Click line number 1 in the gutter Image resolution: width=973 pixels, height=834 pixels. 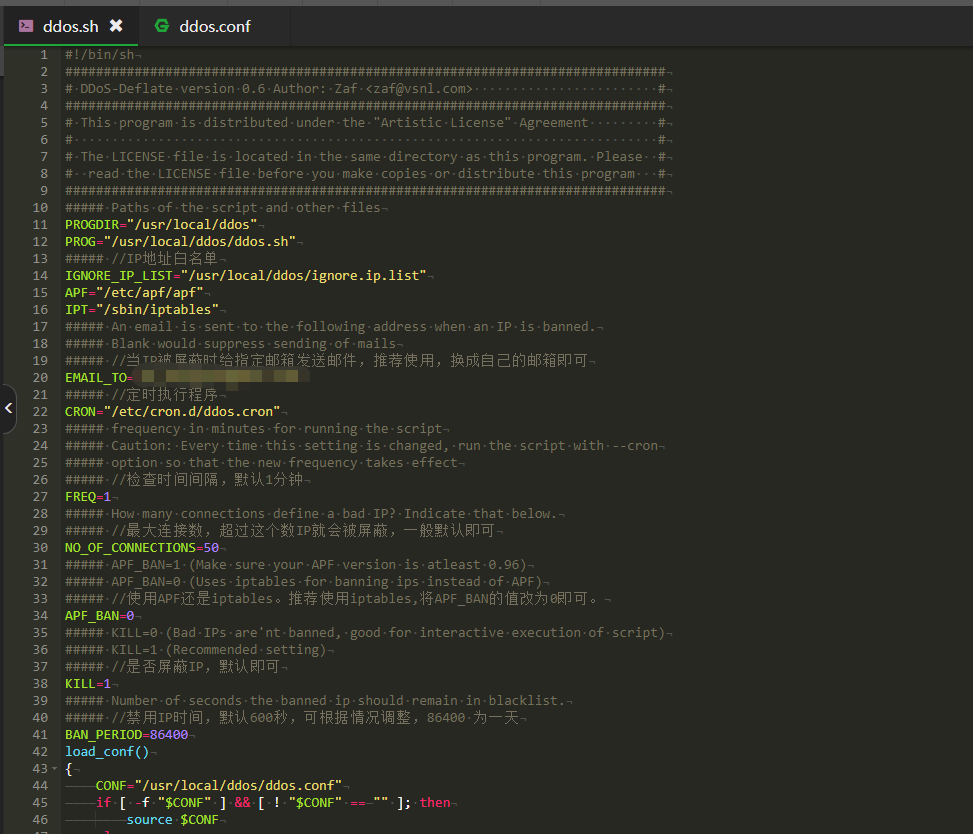[43, 55]
